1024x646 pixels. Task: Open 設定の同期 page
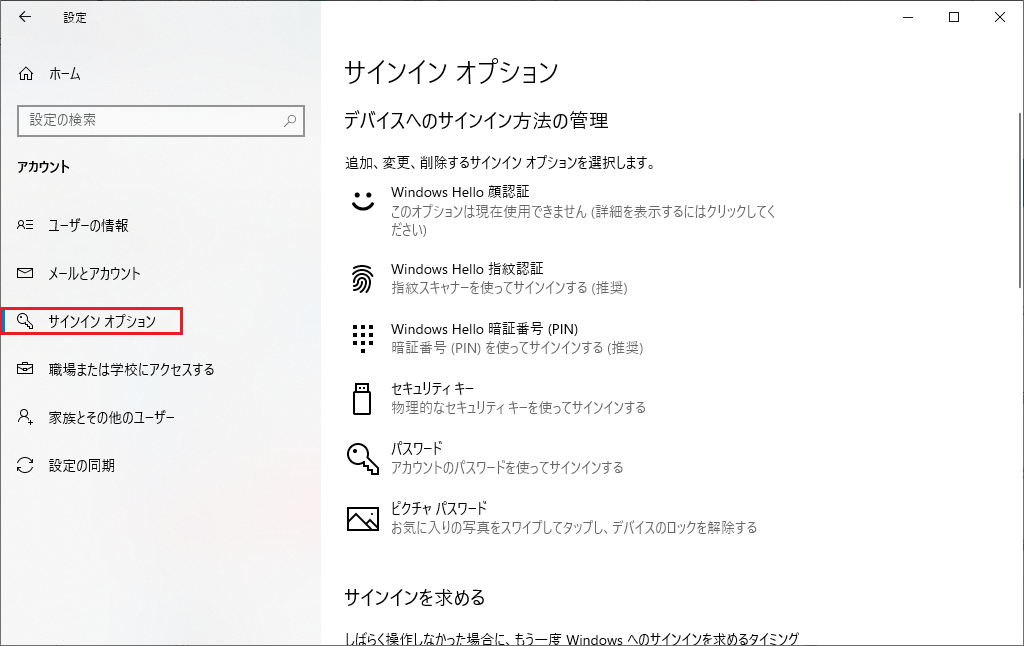click(81, 466)
